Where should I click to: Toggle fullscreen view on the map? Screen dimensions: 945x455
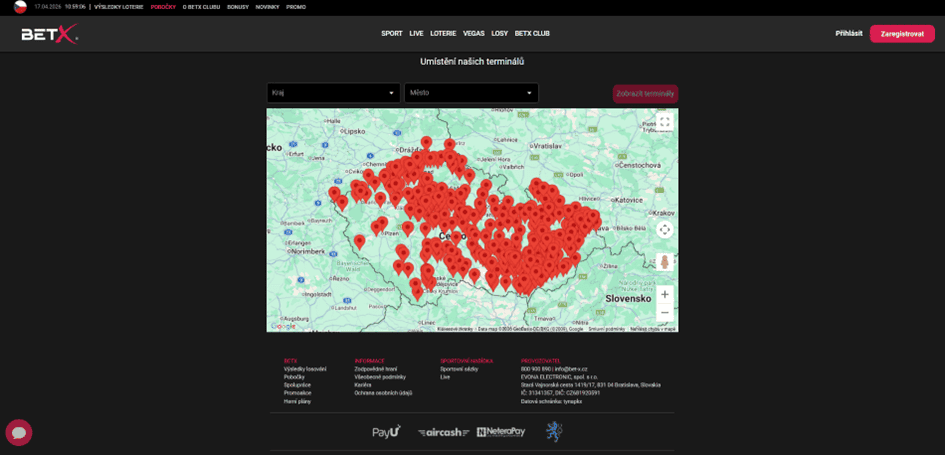(665, 122)
